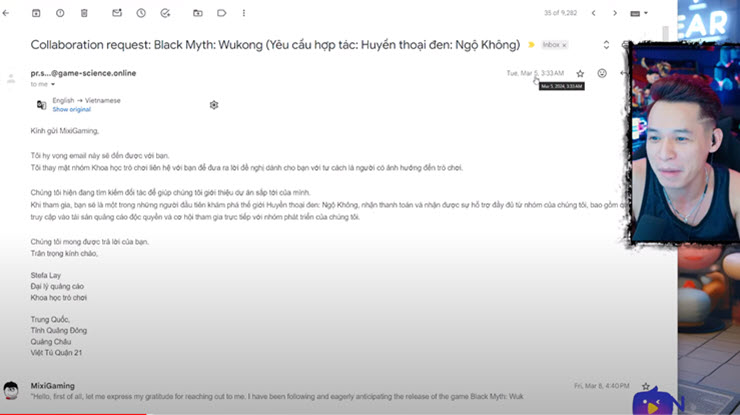This screenshot has height=415, width=740.
Task: Toggle the star on MixiGaming's reply
Action: (646, 385)
